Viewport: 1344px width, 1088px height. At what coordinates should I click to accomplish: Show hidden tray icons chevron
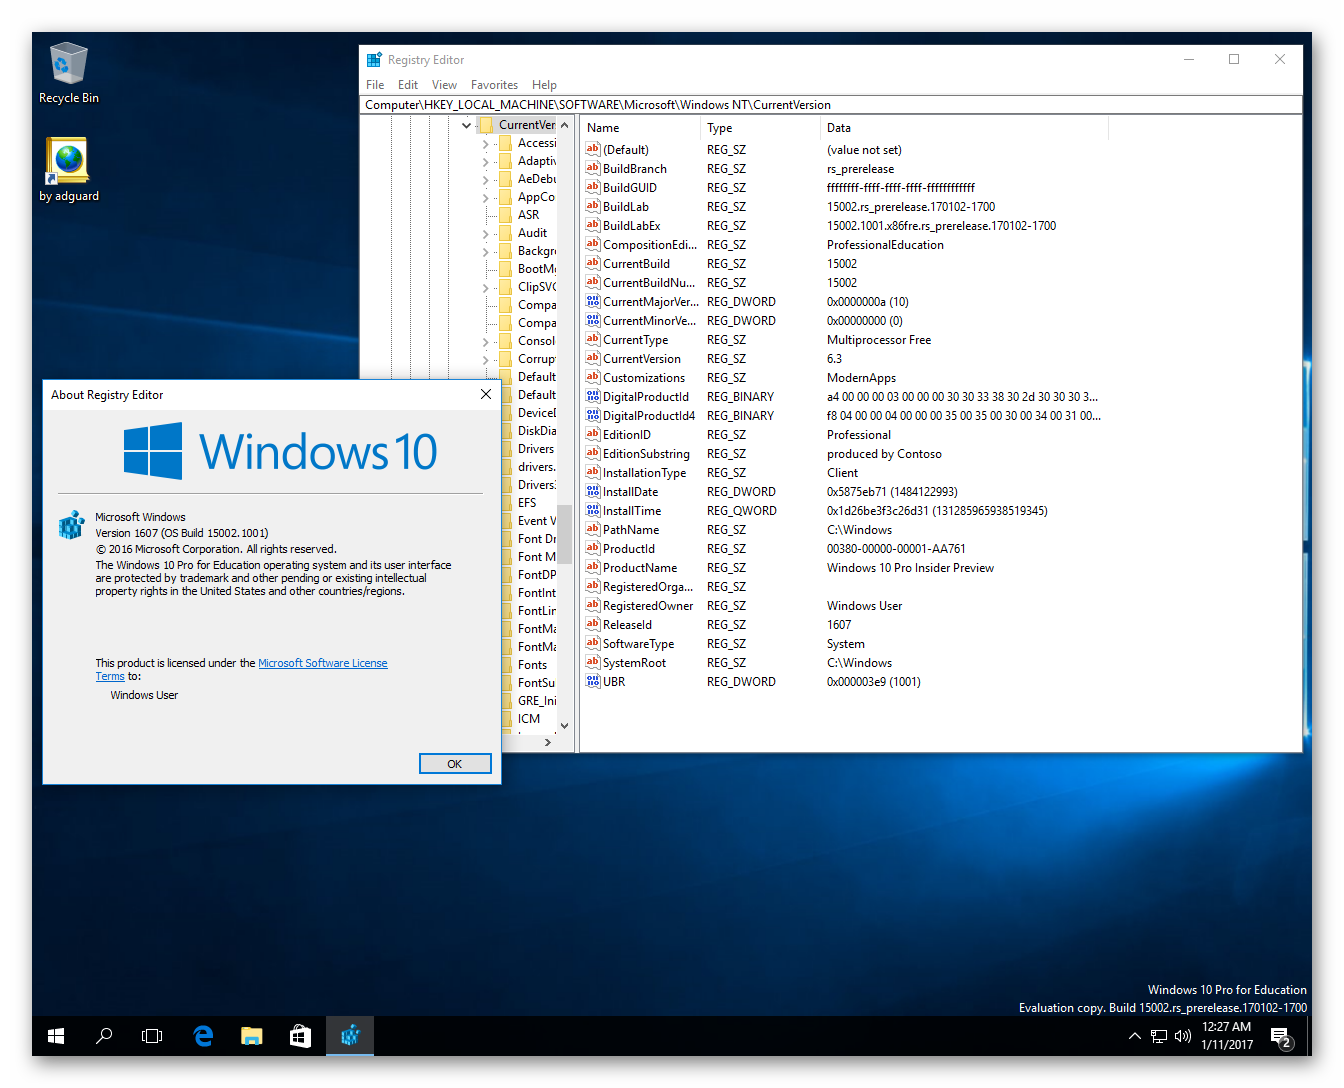pos(1134,1036)
